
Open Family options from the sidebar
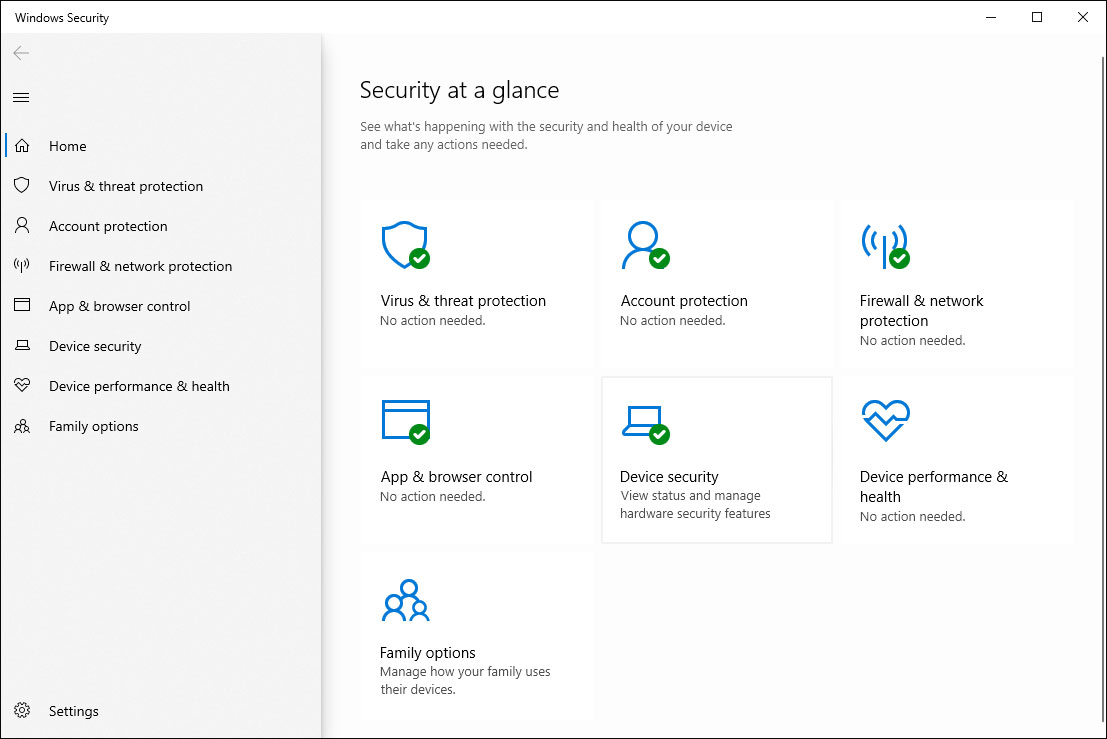pyautogui.click(x=94, y=426)
